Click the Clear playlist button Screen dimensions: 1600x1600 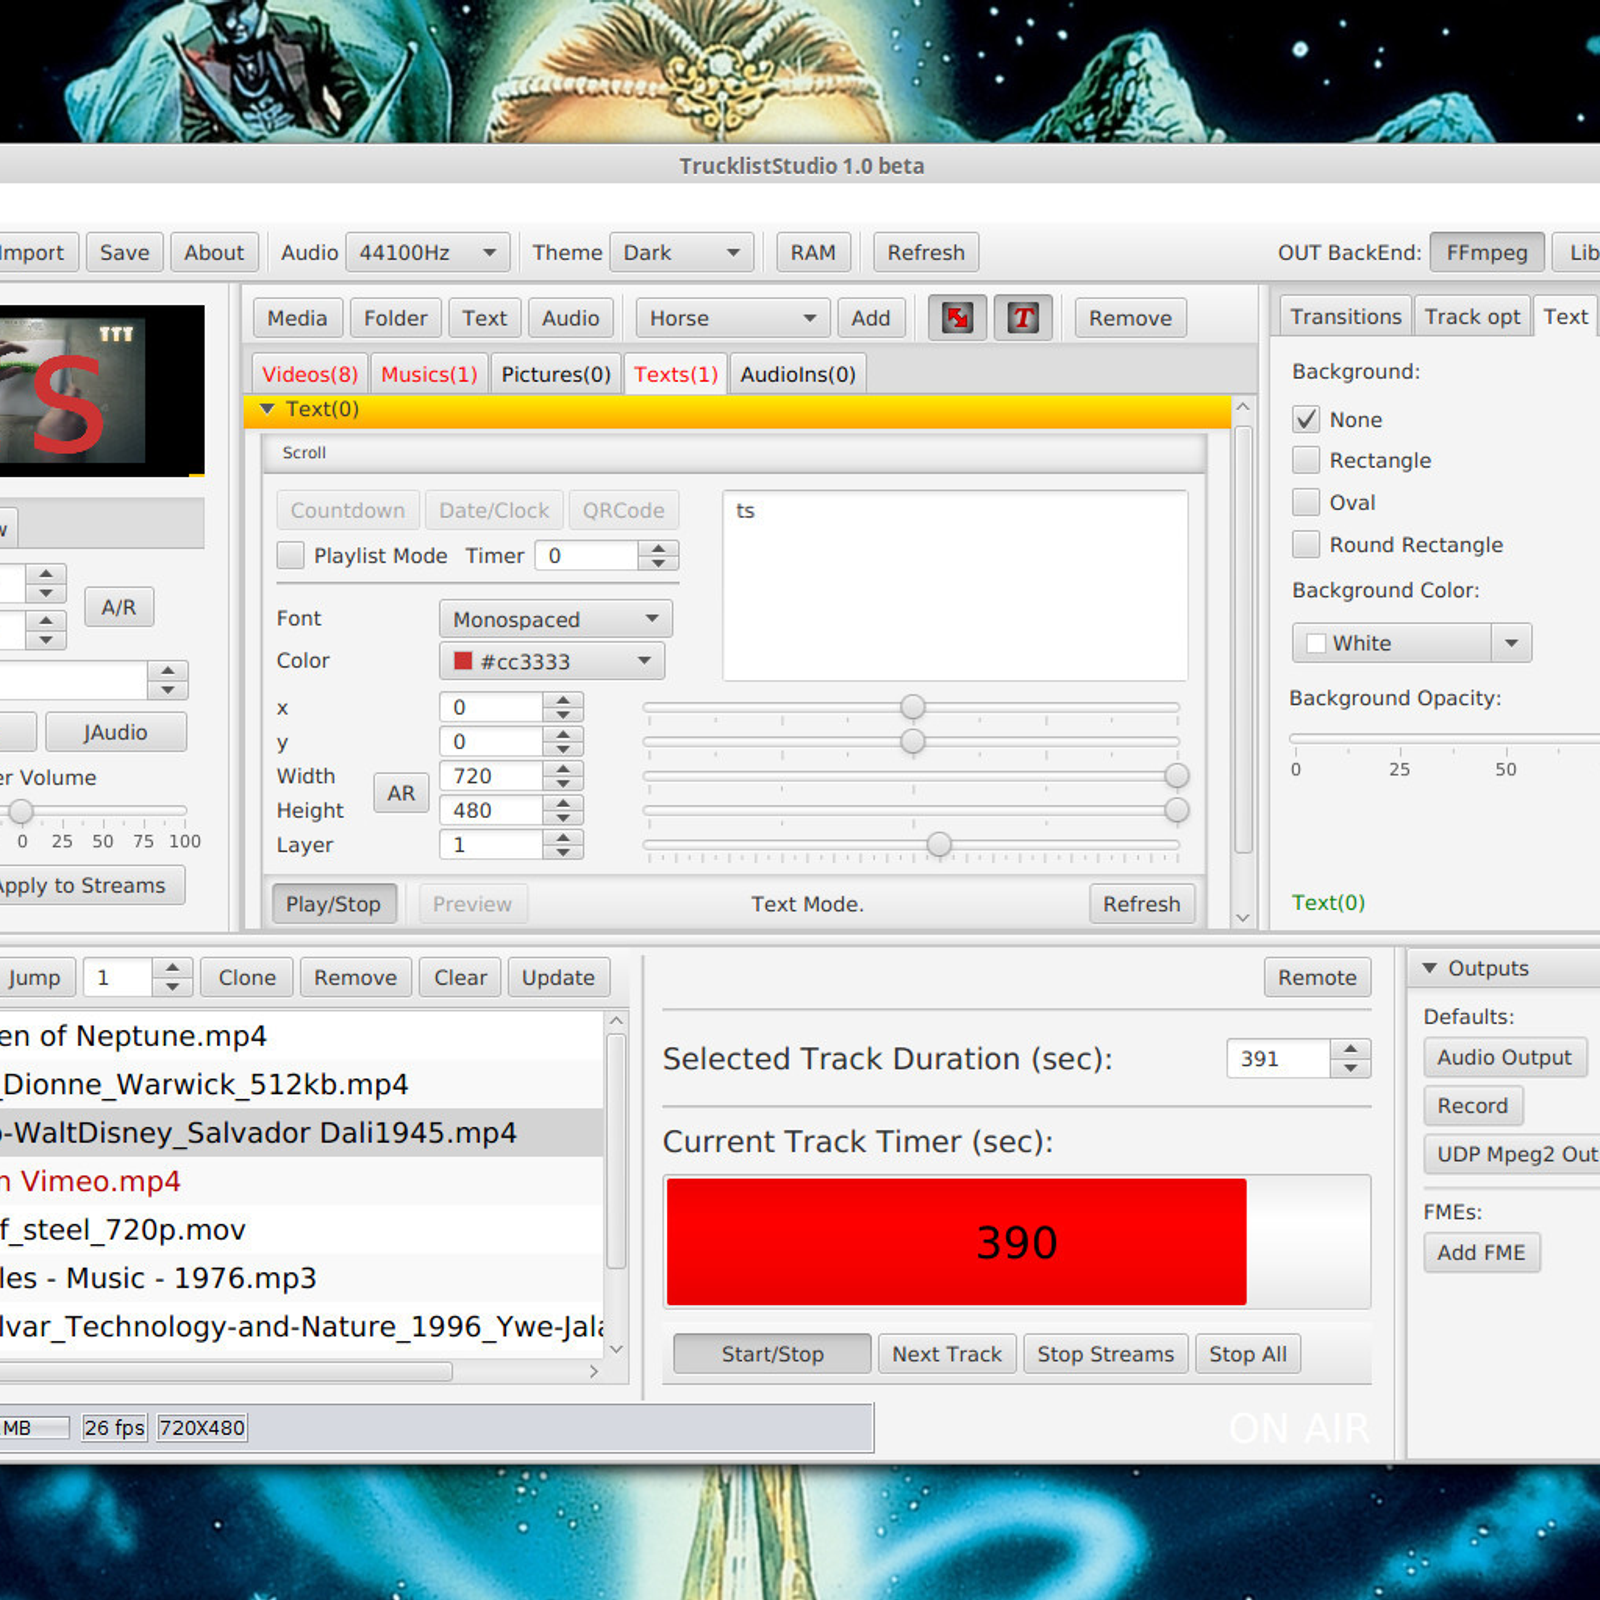coord(460,977)
